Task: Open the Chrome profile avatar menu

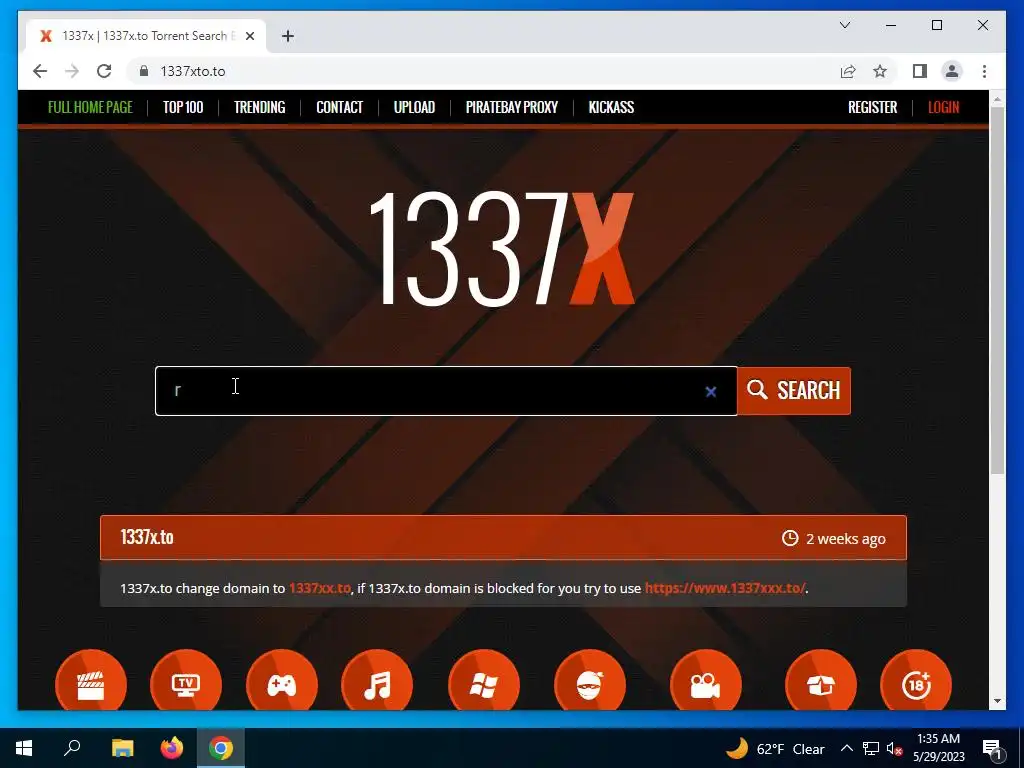Action: pos(952,71)
